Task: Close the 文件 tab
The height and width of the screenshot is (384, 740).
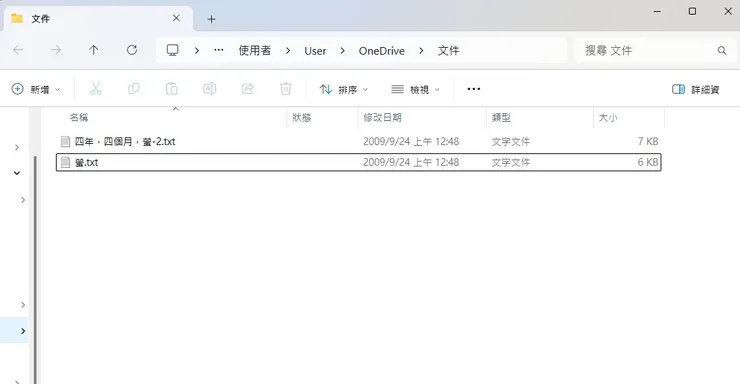Action: tap(177, 18)
